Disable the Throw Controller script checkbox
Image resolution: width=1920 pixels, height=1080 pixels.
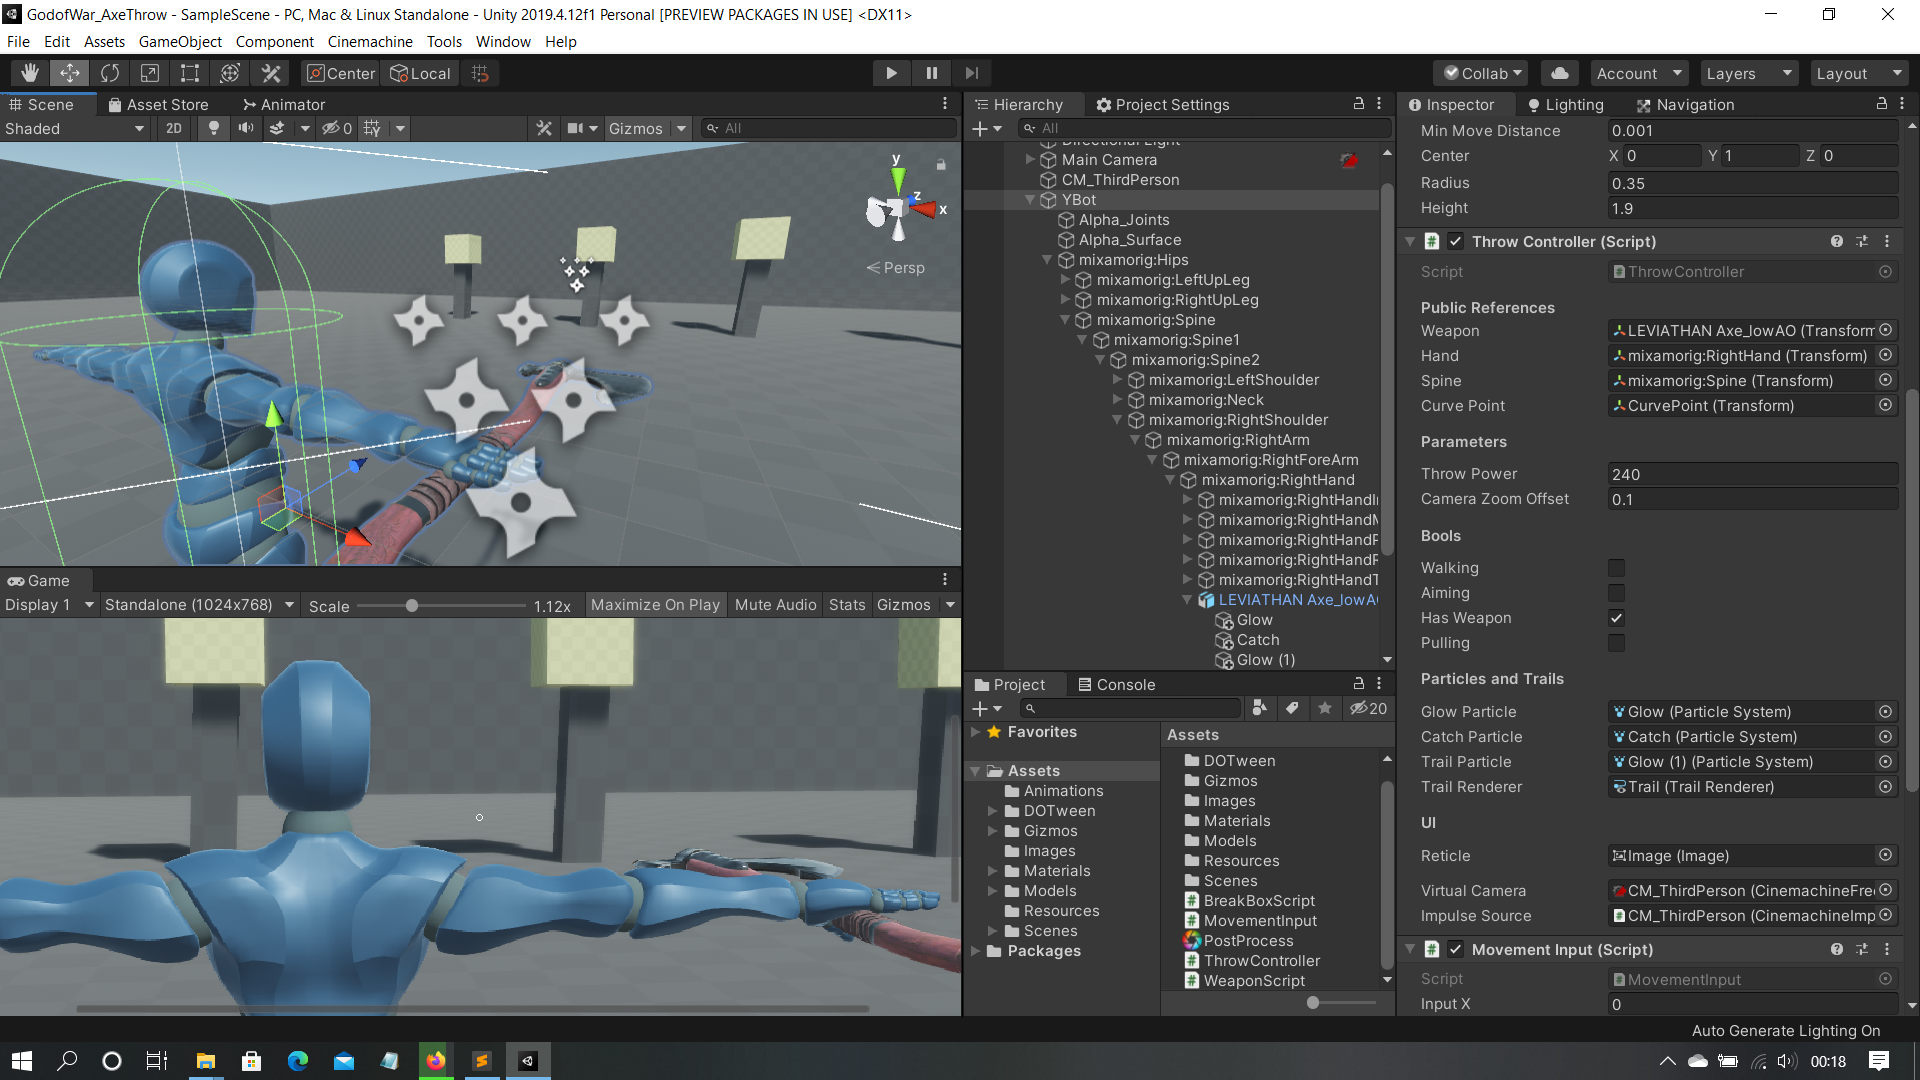(1456, 241)
